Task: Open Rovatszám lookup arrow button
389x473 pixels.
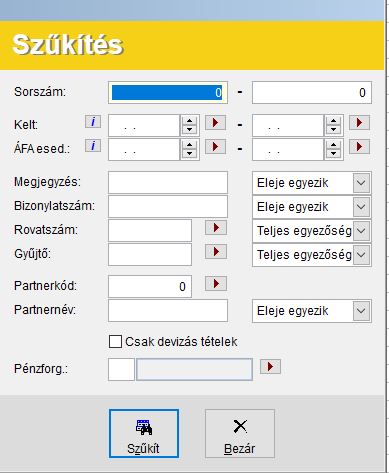Action: point(216,228)
